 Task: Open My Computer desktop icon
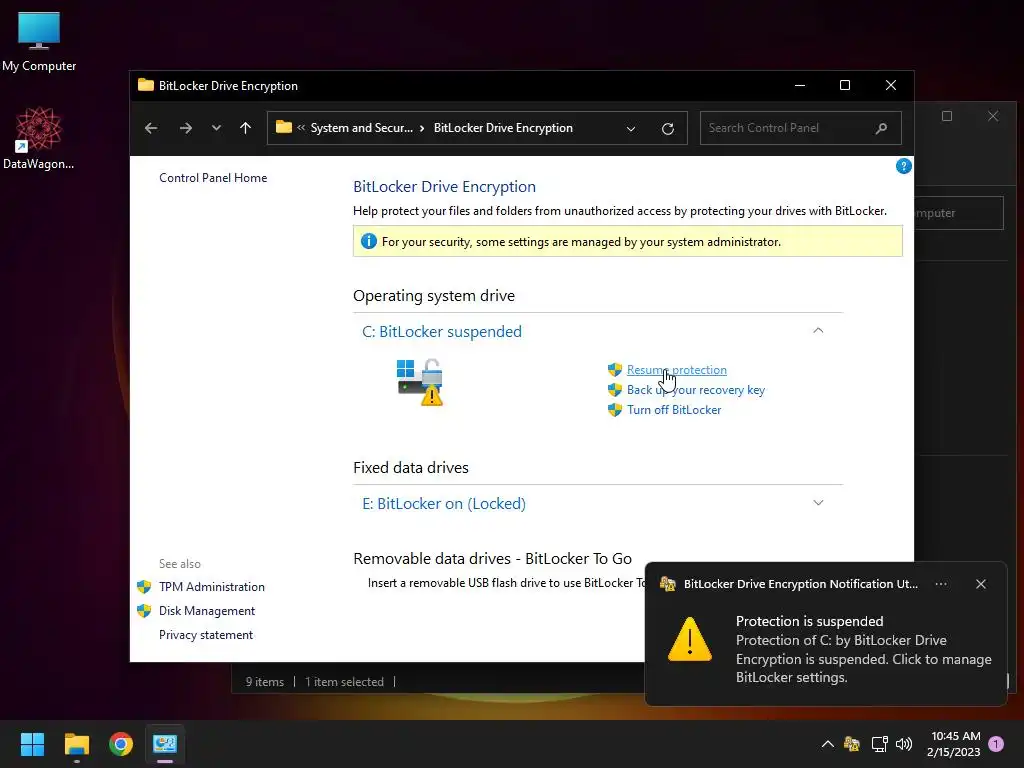(39, 41)
